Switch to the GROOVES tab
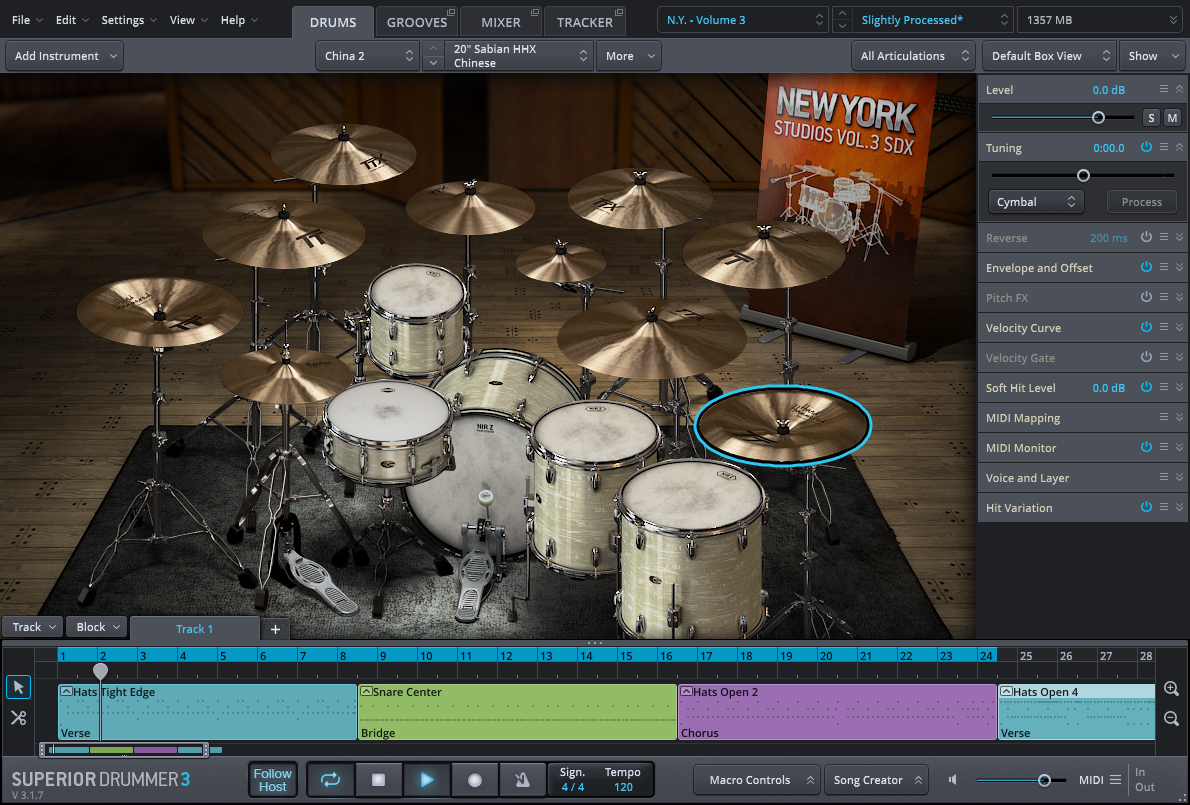 [417, 22]
